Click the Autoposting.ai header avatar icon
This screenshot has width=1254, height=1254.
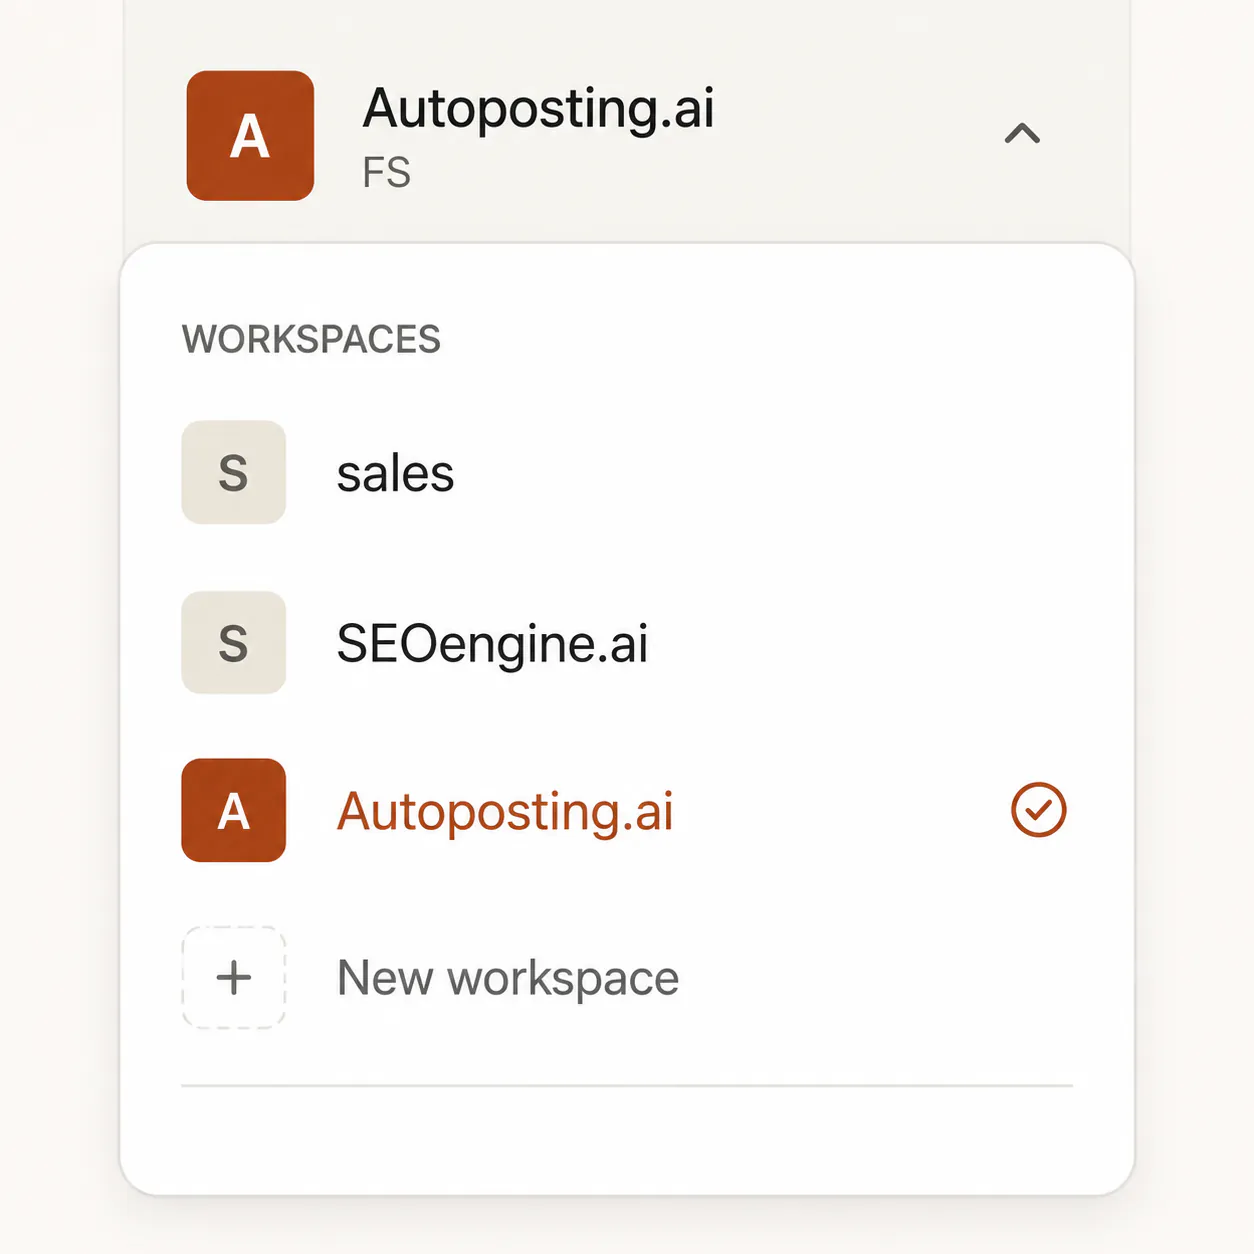point(250,135)
